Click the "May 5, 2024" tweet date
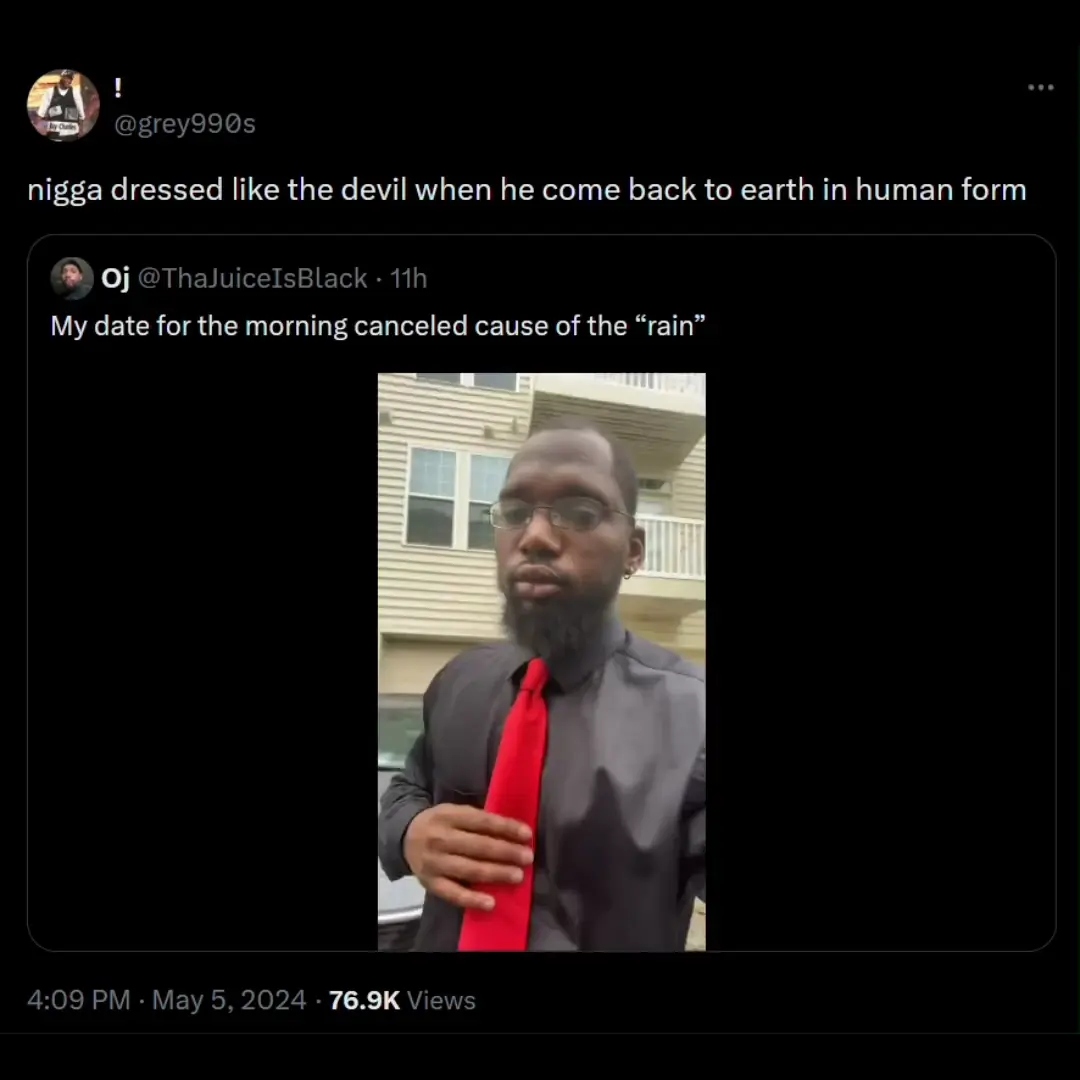1080x1080 pixels. coord(229,1000)
